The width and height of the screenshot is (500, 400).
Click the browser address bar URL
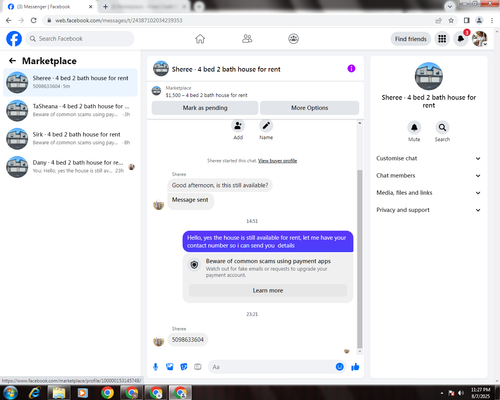119,20
